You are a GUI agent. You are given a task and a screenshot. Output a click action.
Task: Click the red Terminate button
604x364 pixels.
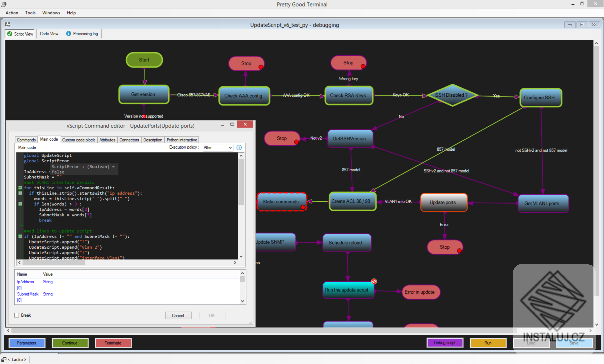(113, 343)
